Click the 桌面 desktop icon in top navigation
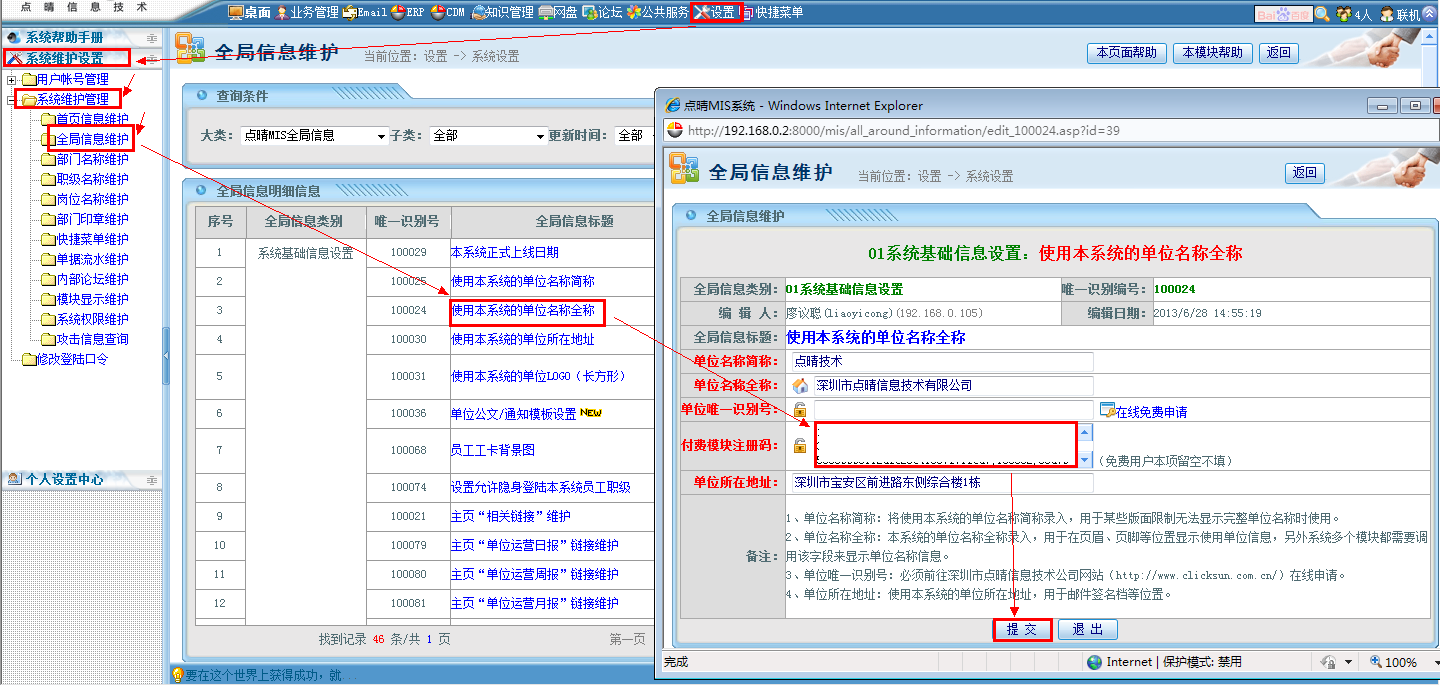The width and height of the screenshot is (1440, 686). pyautogui.click(x=237, y=13)
